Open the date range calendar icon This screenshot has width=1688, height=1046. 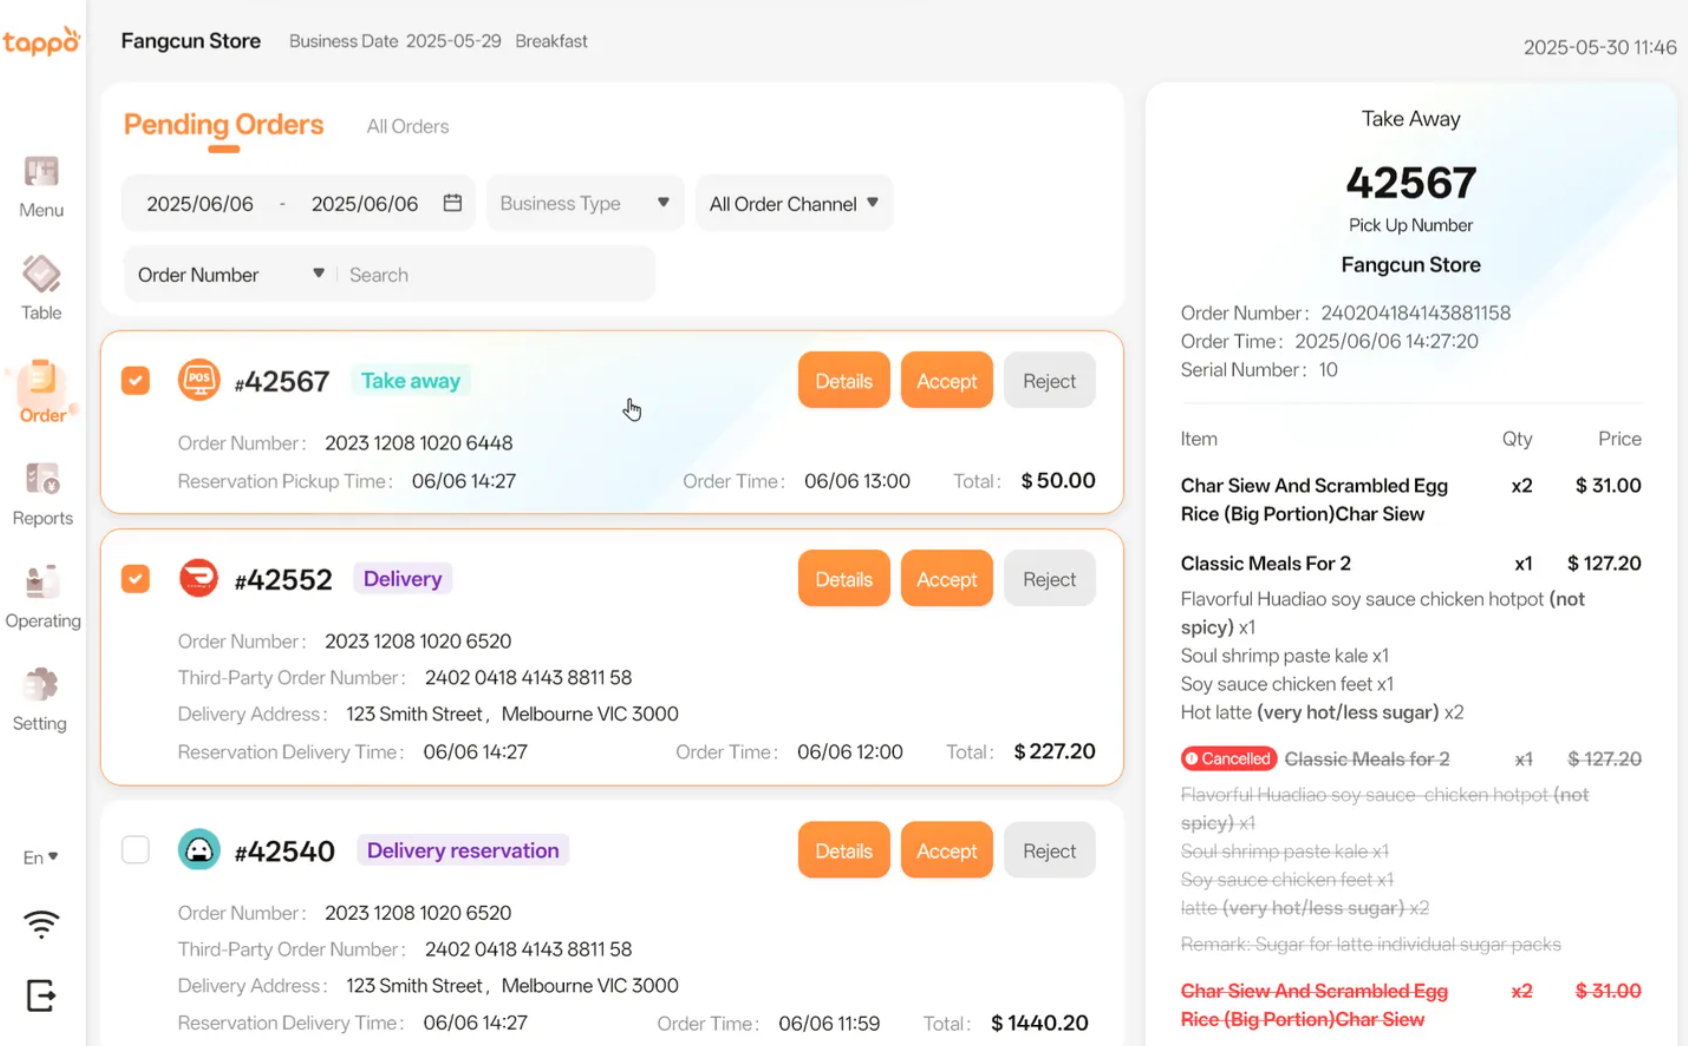click(x=452, y=203)
